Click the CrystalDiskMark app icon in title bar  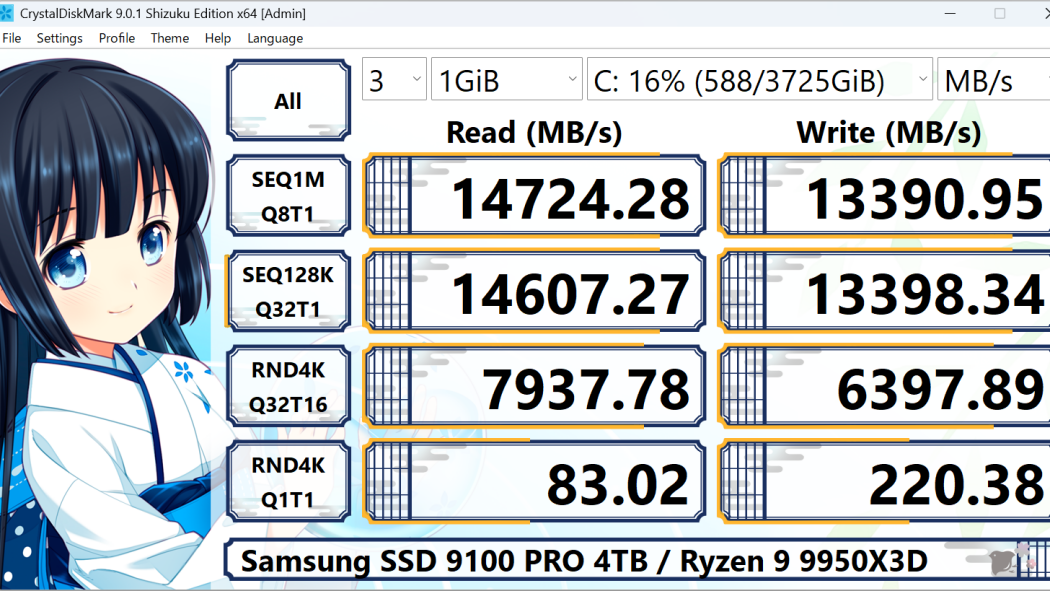tap(6, 13)
